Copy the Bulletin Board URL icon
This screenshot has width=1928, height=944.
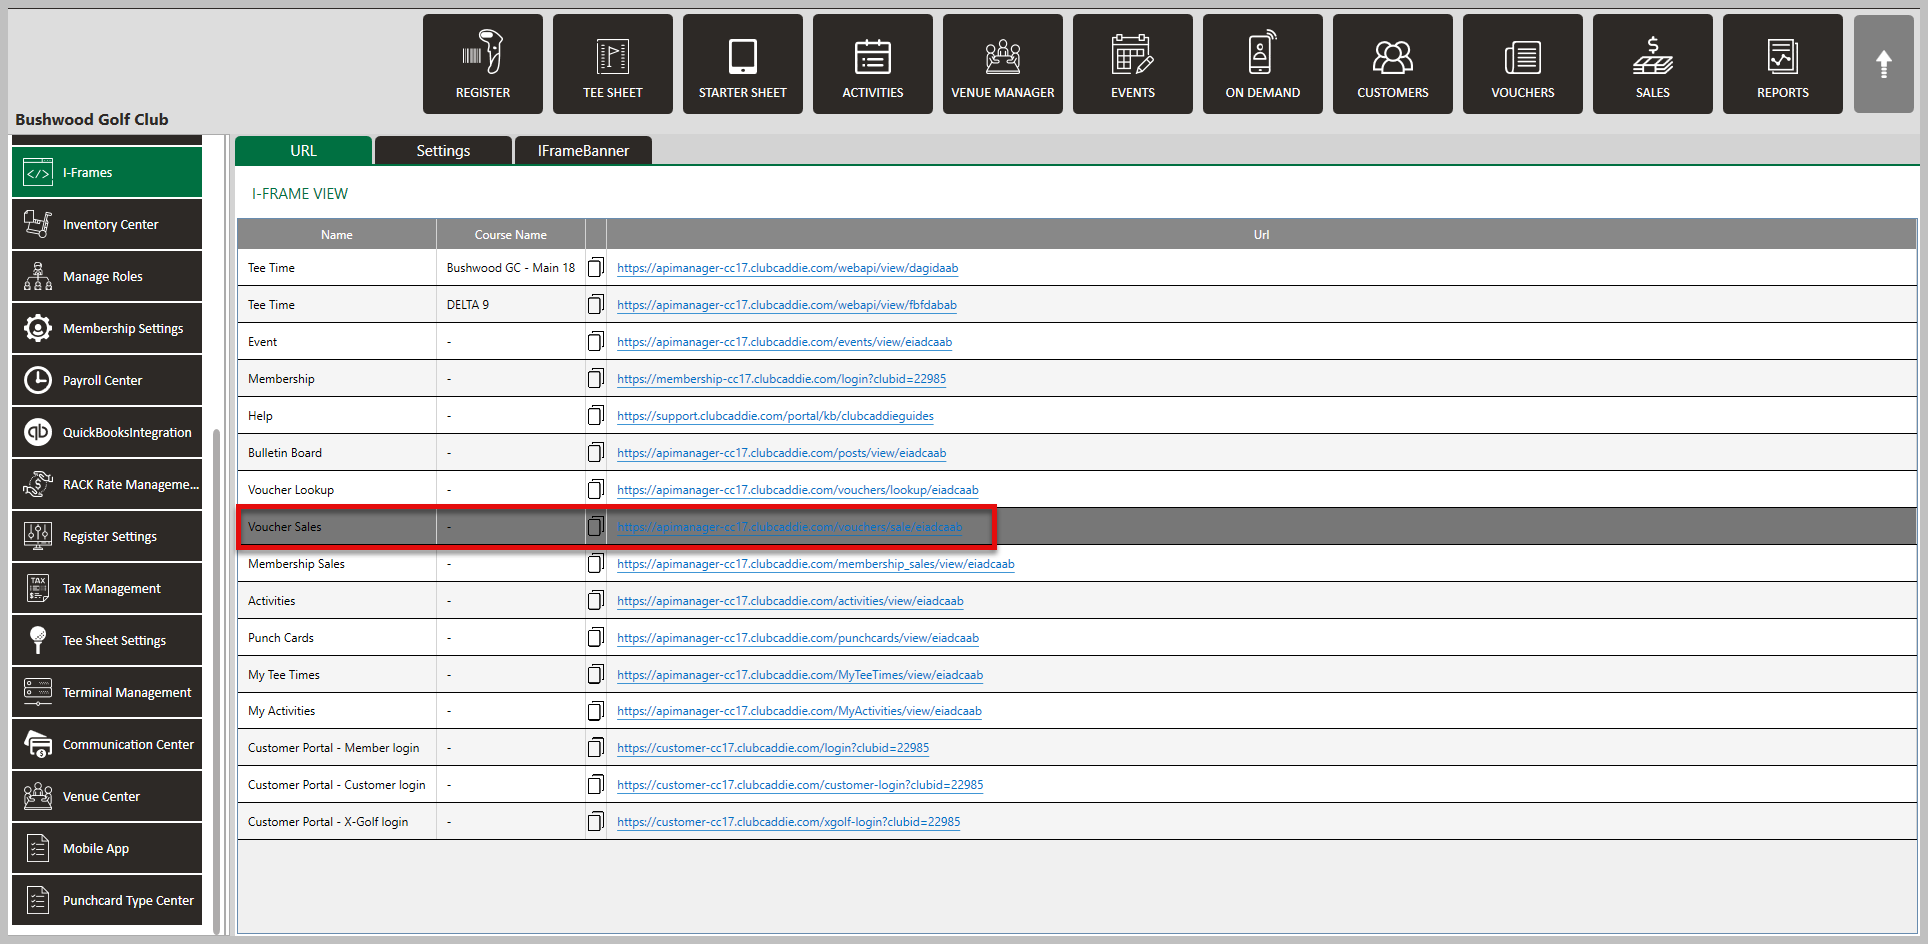click(x=596, y=453)
